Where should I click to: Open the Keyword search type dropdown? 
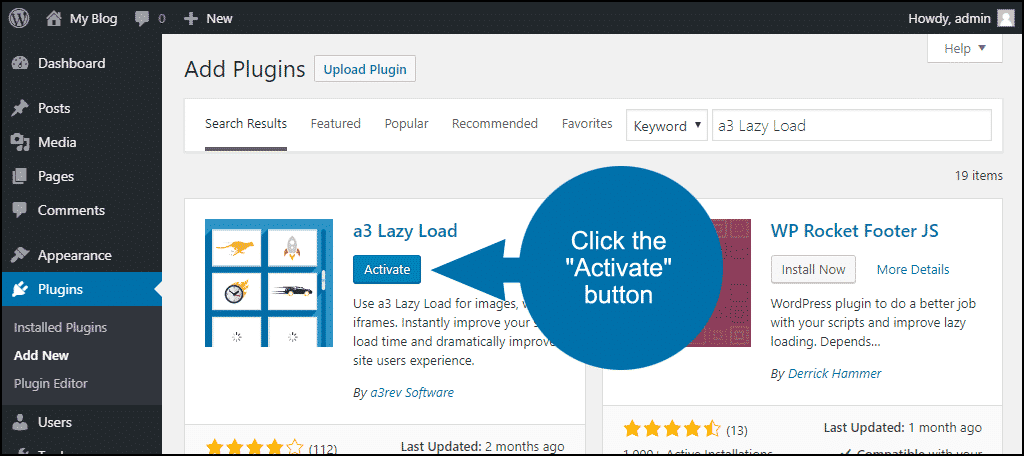click(667, 125)
